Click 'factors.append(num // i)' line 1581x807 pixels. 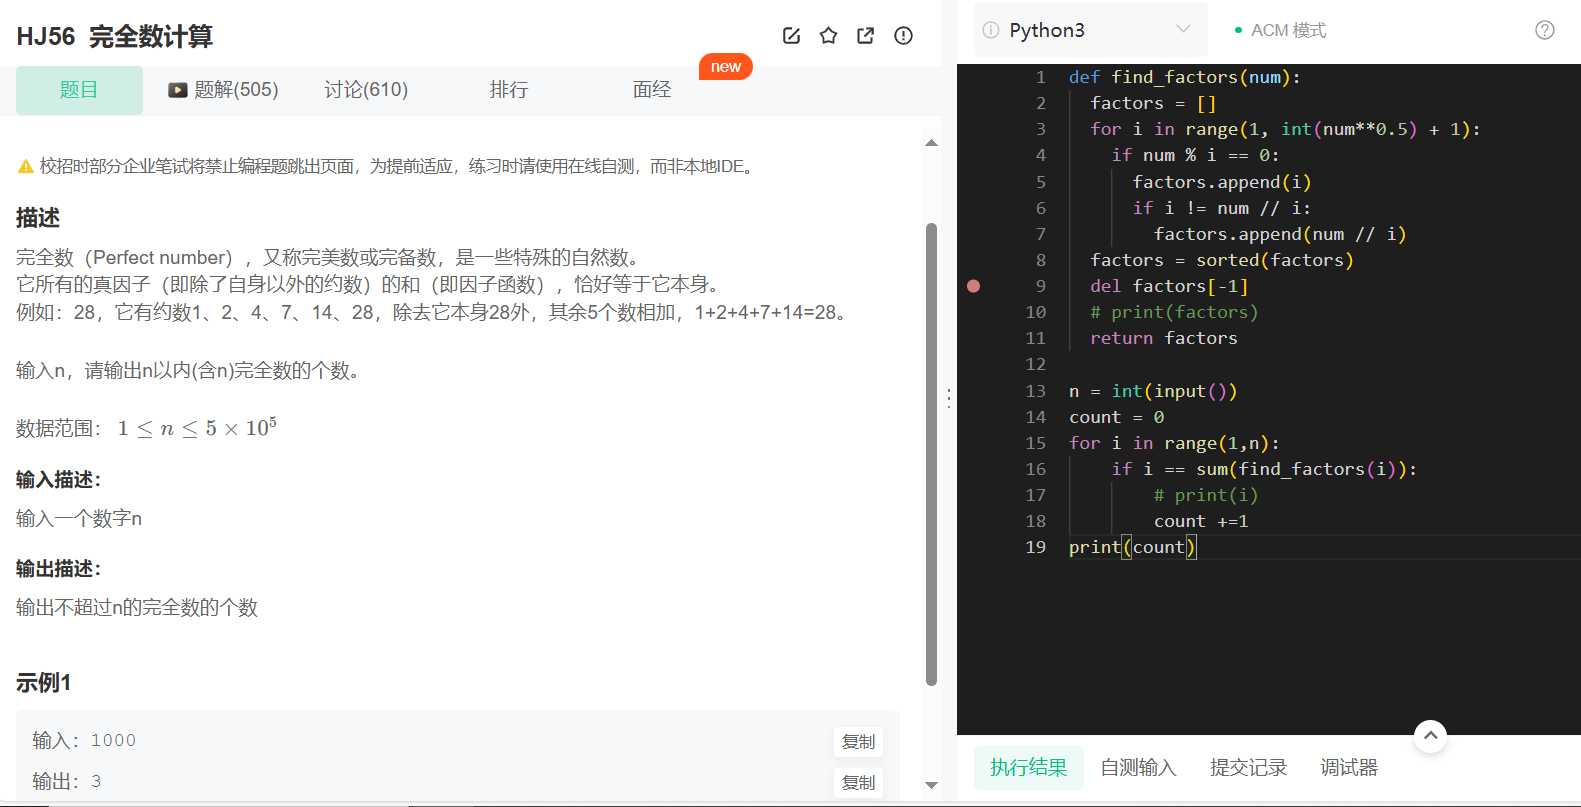(1280, 234)
